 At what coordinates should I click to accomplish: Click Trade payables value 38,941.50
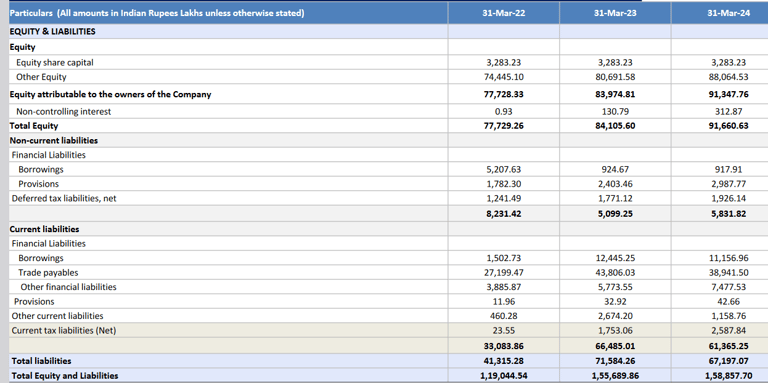pyautogui.click(x=728, y=272)
